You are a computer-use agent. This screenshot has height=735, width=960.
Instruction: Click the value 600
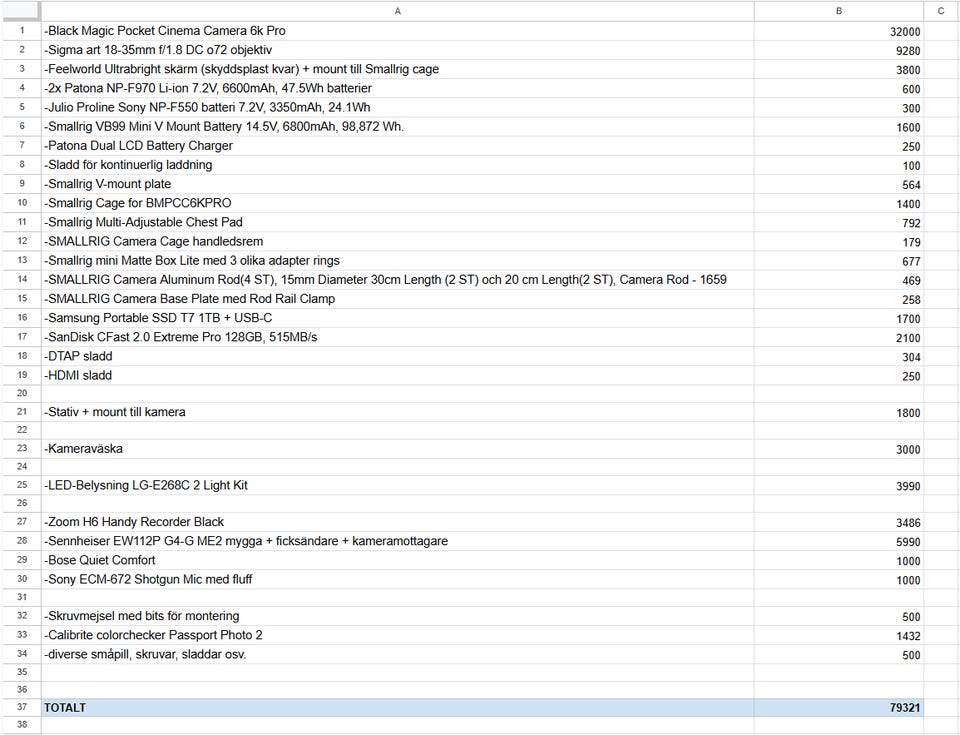tap(911, 89)
